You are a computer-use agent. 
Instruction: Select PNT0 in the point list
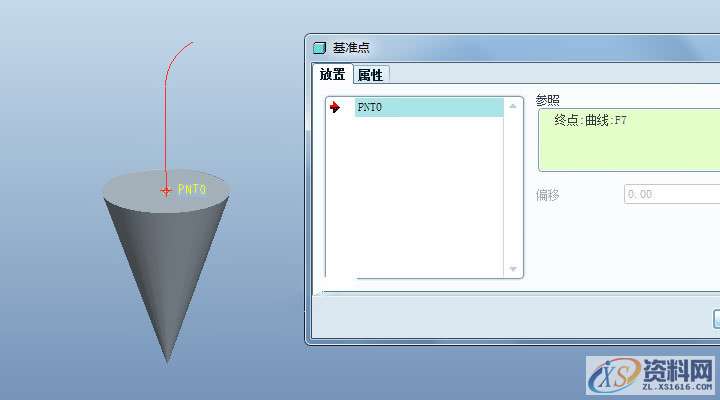coord(428,107)
